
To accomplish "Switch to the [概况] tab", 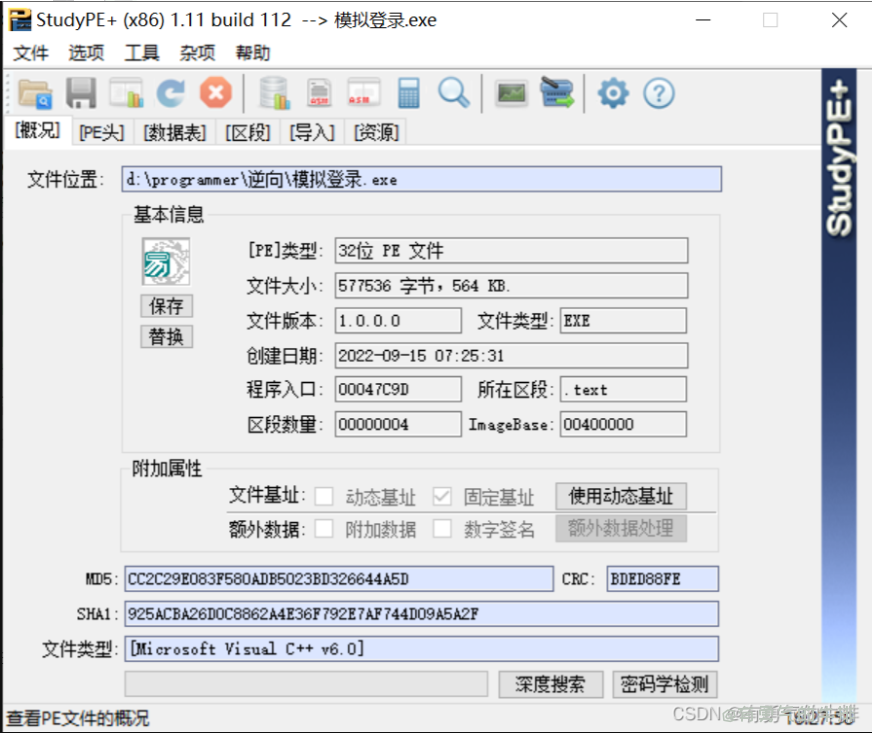I will pos(37,131).
